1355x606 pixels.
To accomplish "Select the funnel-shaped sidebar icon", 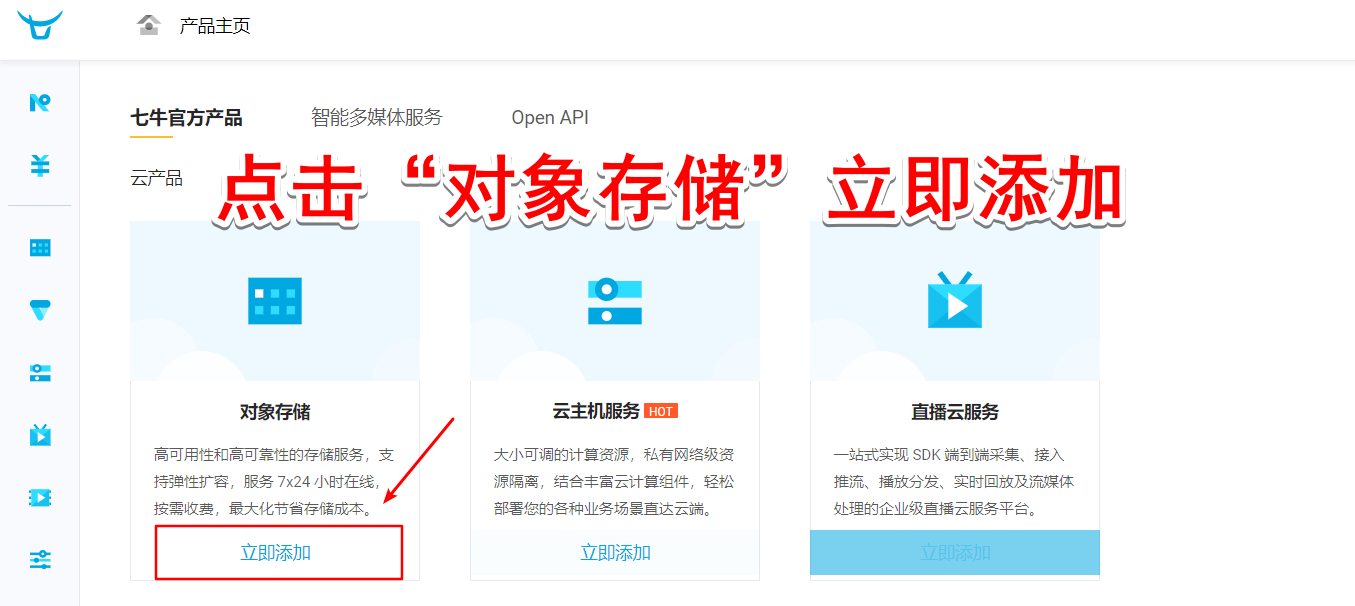I will click(x=40, y=310).
